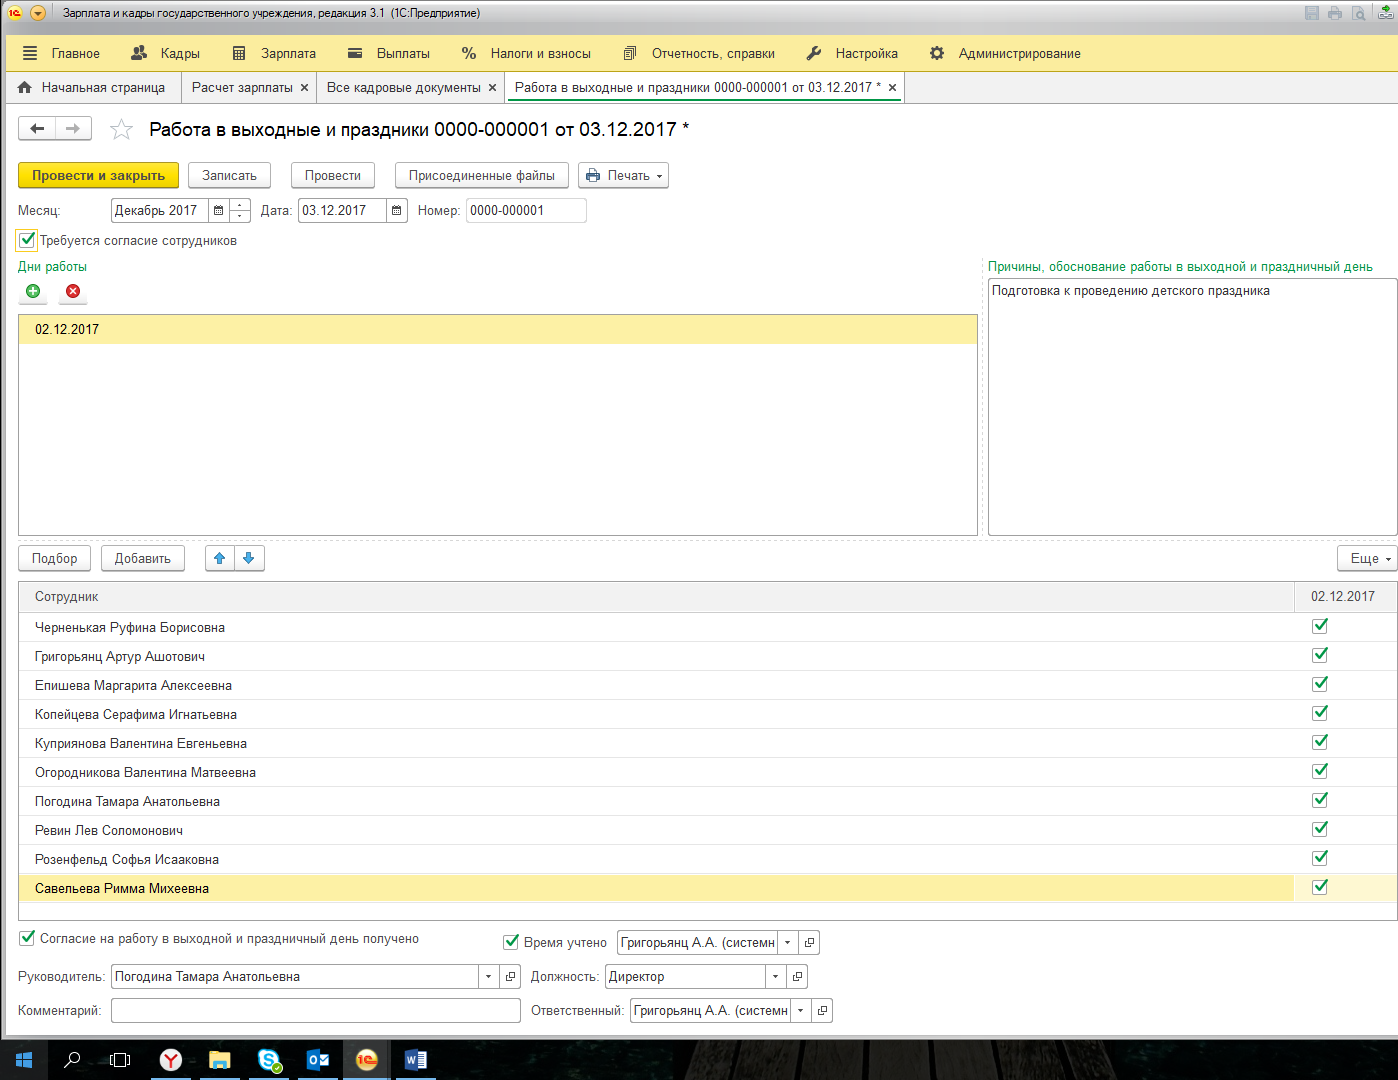The image size is (1398, 1080).
Task: Open calendar picker for Дата field
Action: [x=397, y=210]
